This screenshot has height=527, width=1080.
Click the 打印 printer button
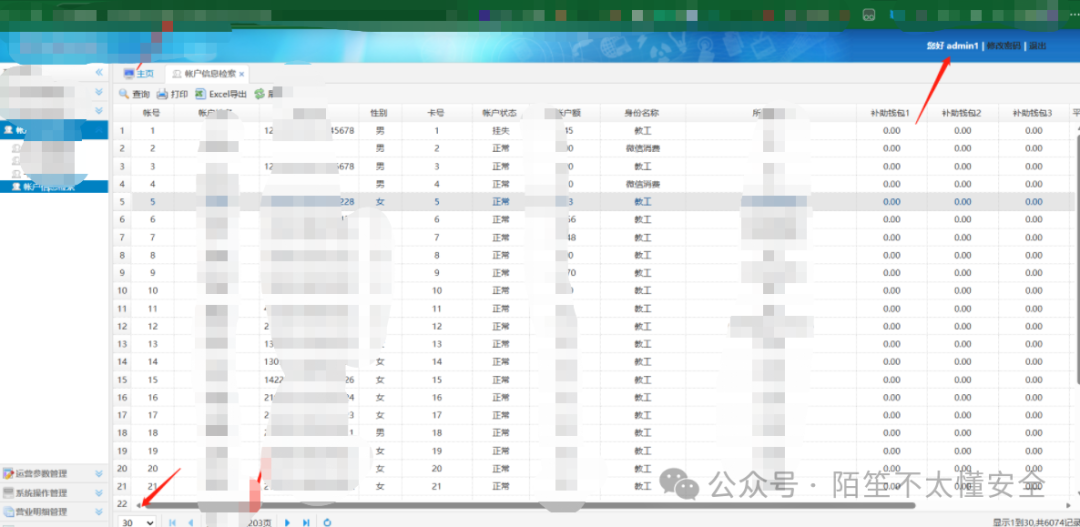172,94
